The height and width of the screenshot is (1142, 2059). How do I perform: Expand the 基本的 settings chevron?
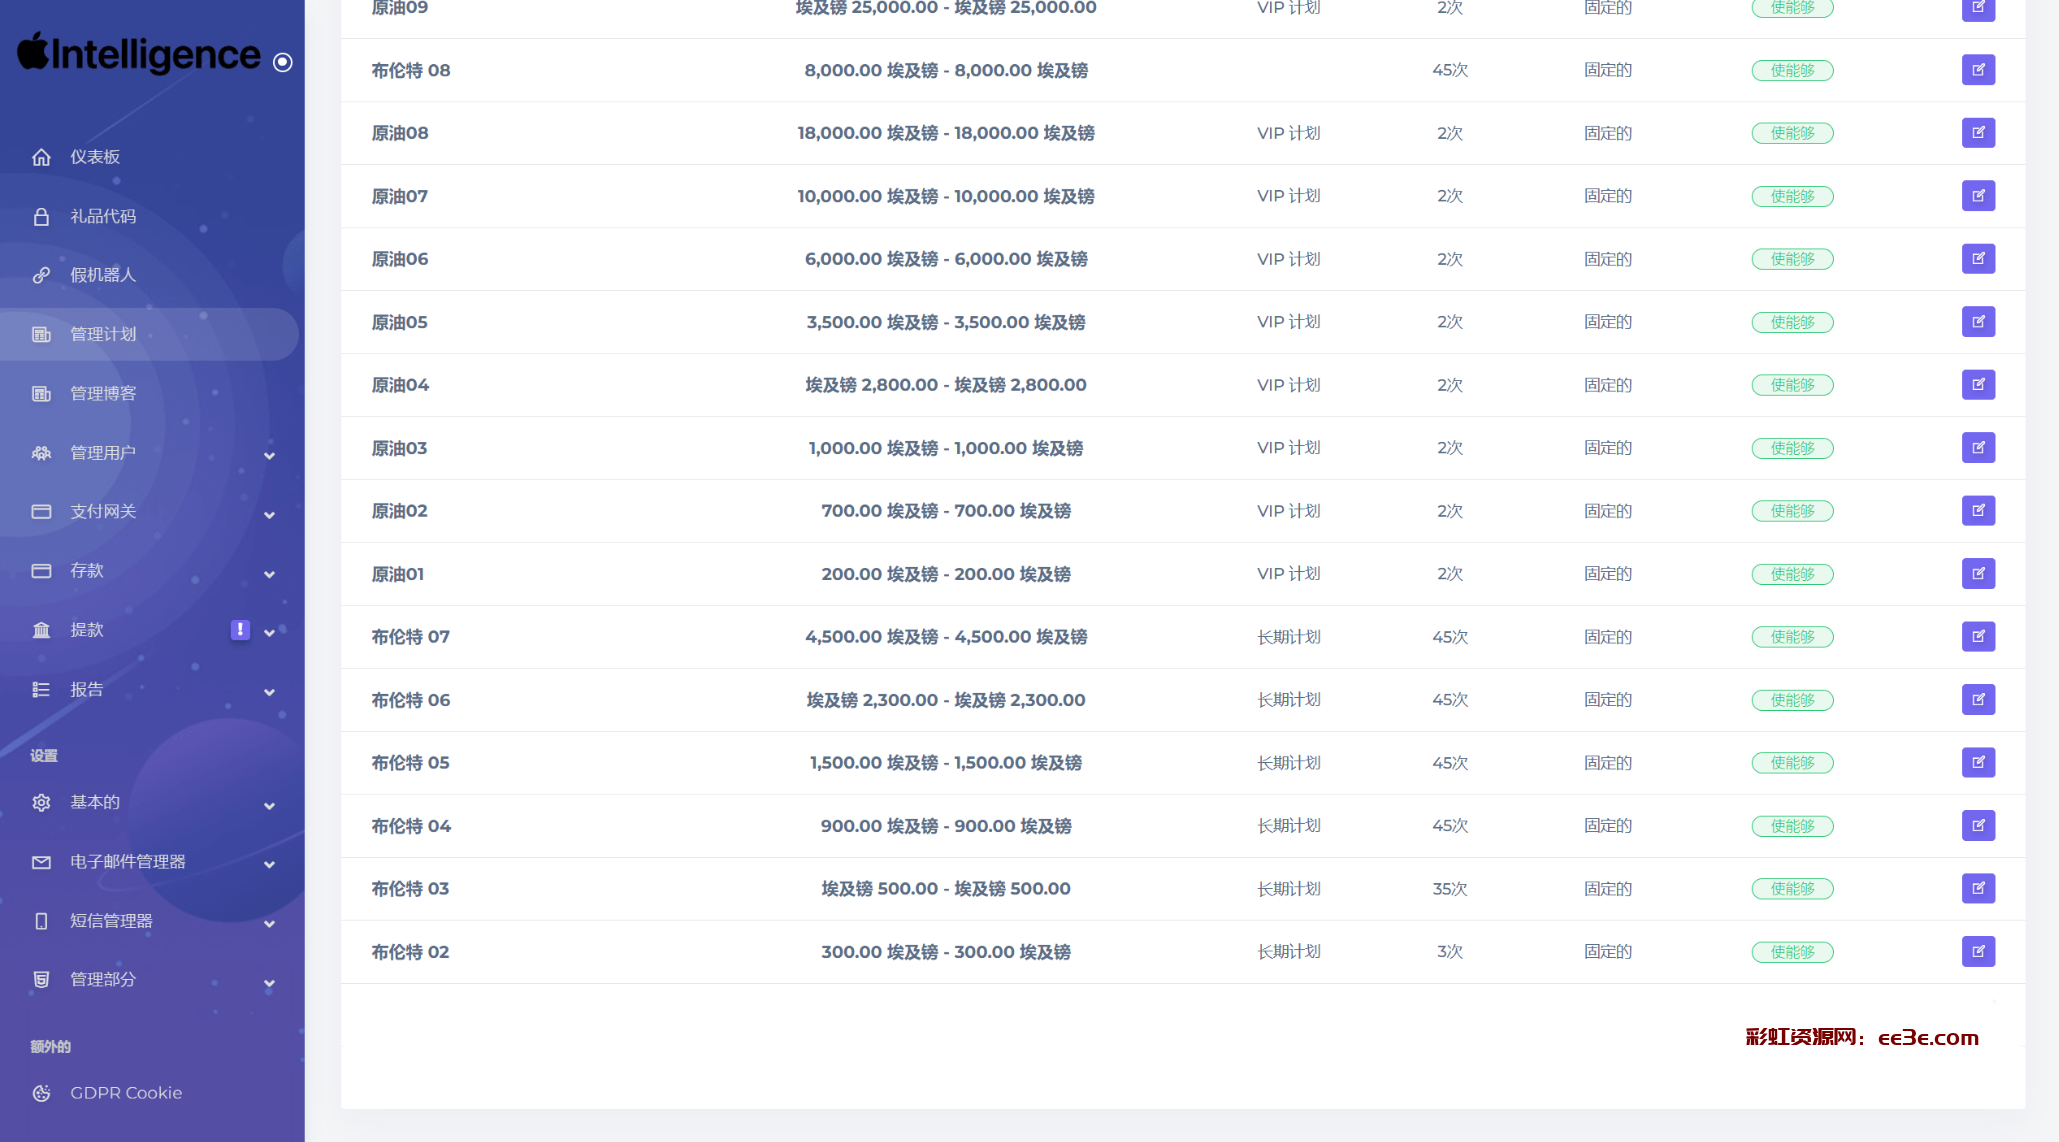269,805
